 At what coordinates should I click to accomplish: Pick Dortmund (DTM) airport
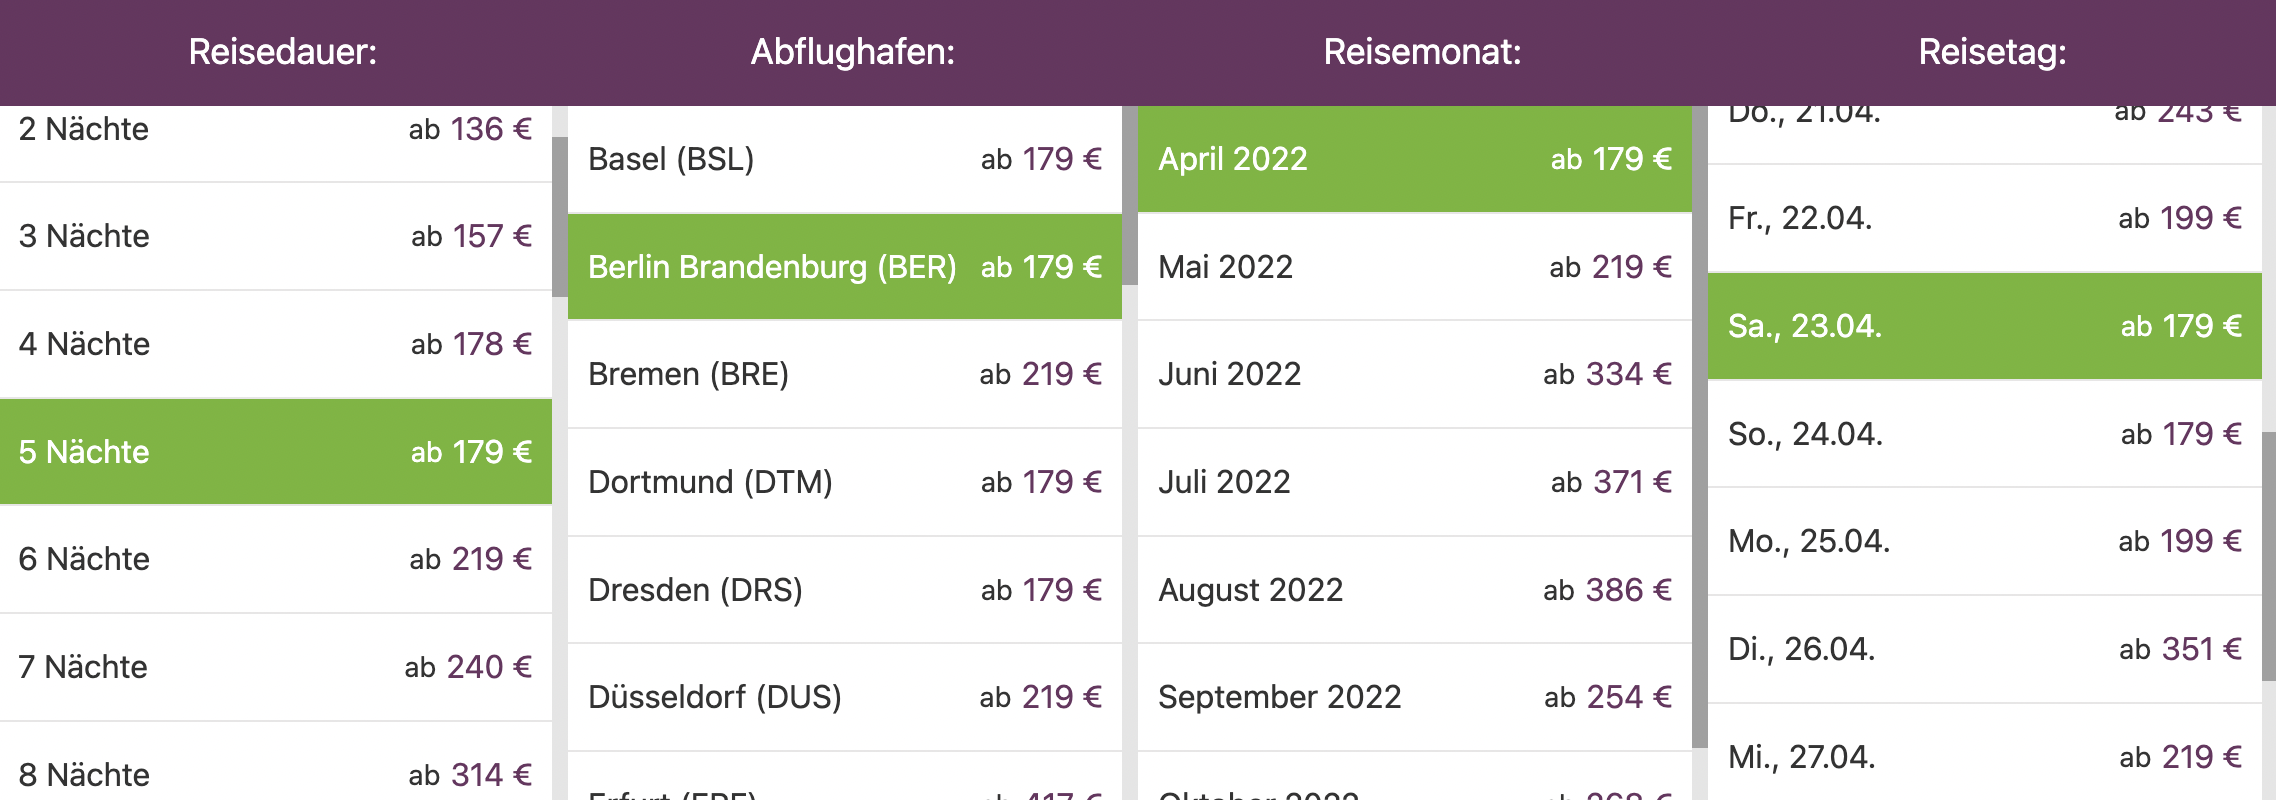(x=845, y=482)
